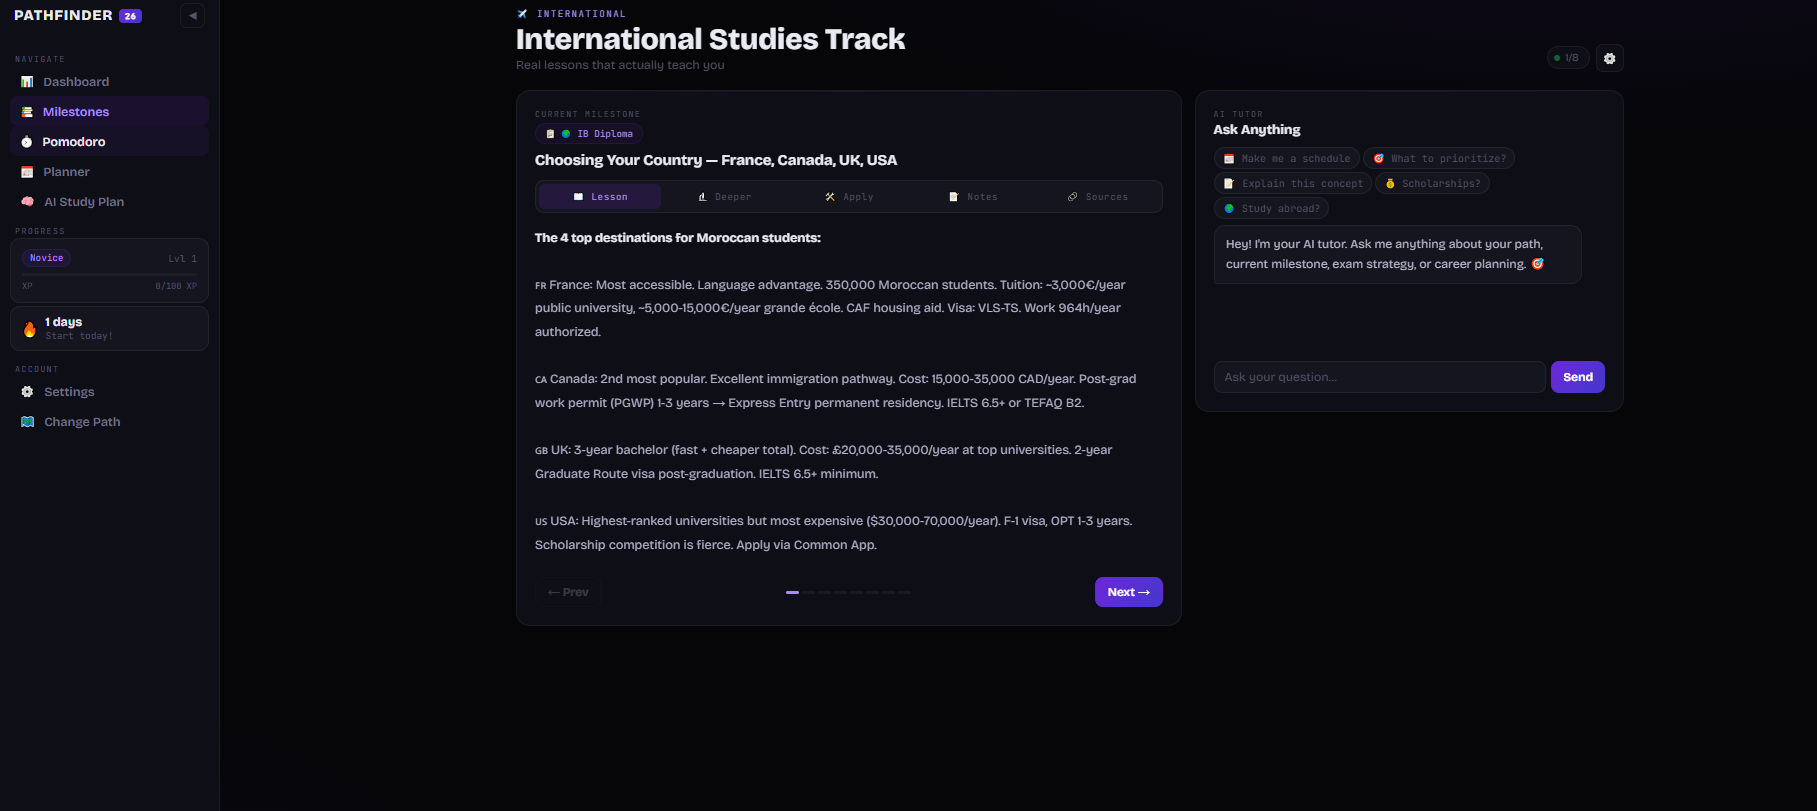Image resolution: width=1817 pixels, height=811 pixels.
Task: Click the lesson page progress dots
Action: pos(848,593)
